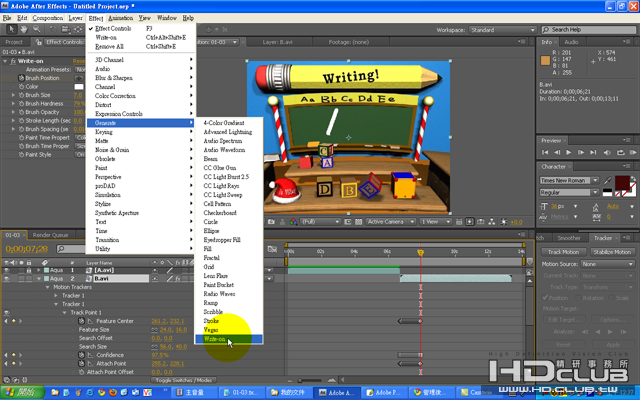Screen dimensions: 640x400
Task: Collapse the Track Point 1 group
Action: pos(64,313)
